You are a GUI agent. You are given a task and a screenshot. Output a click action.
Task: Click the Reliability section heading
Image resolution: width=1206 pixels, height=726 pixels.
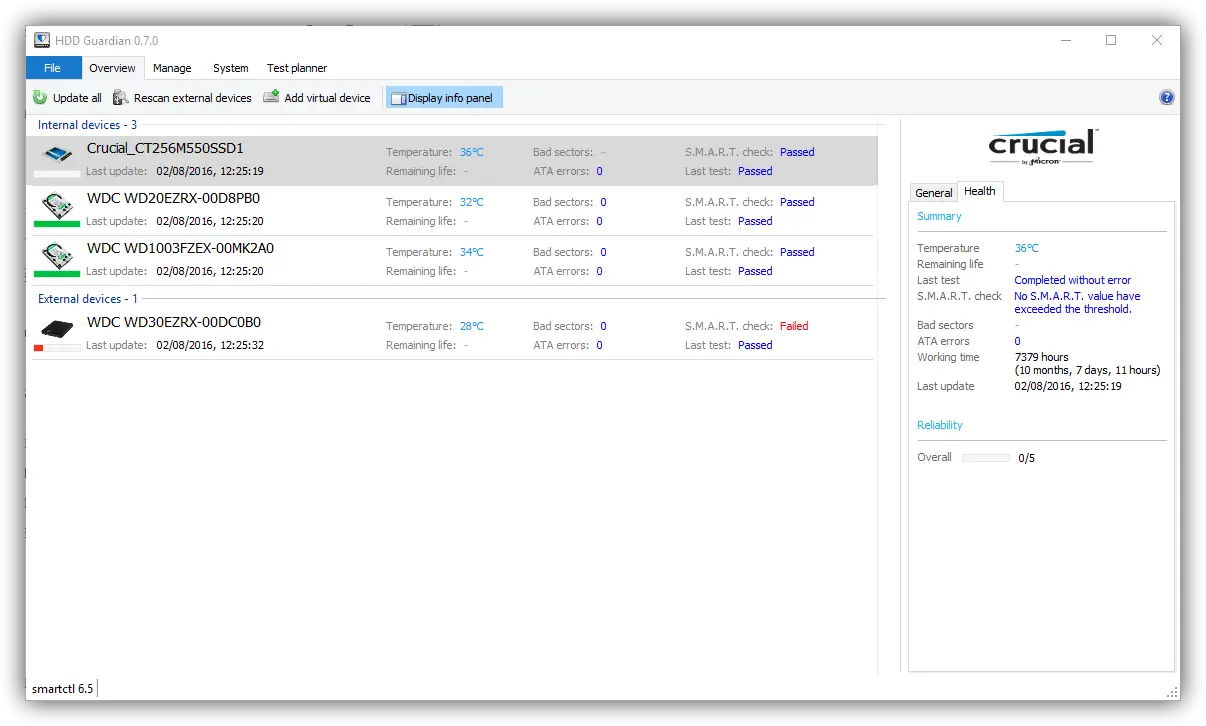(940, 425)
